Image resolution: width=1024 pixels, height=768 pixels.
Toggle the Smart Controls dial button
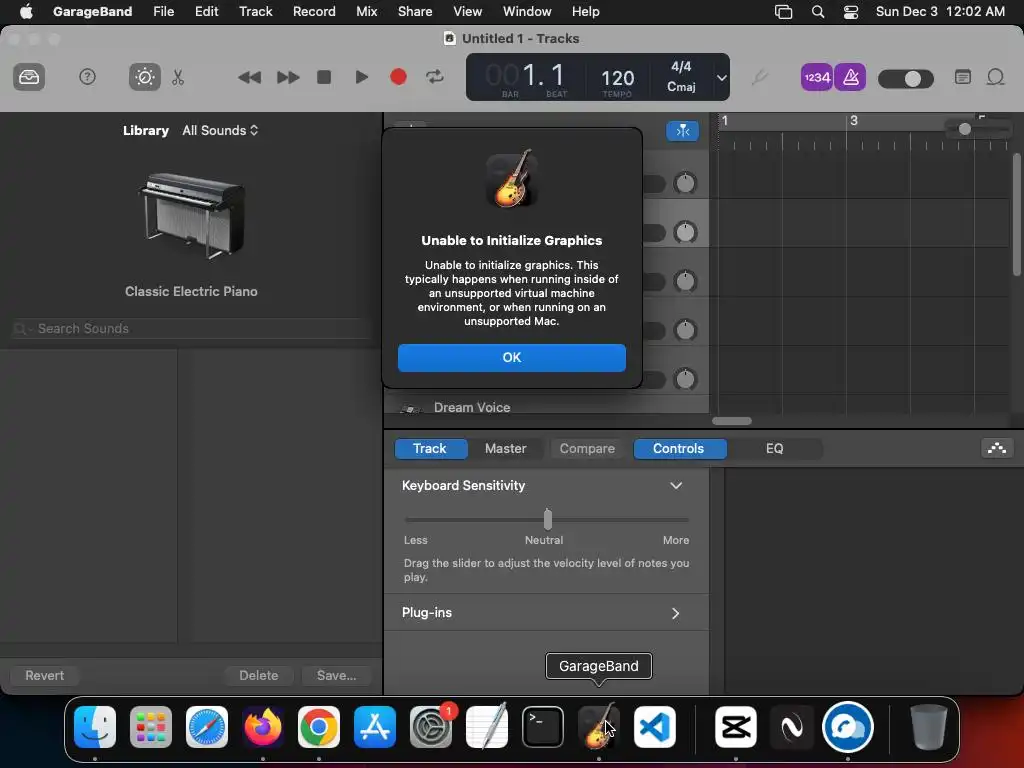[x=144, y=77]
